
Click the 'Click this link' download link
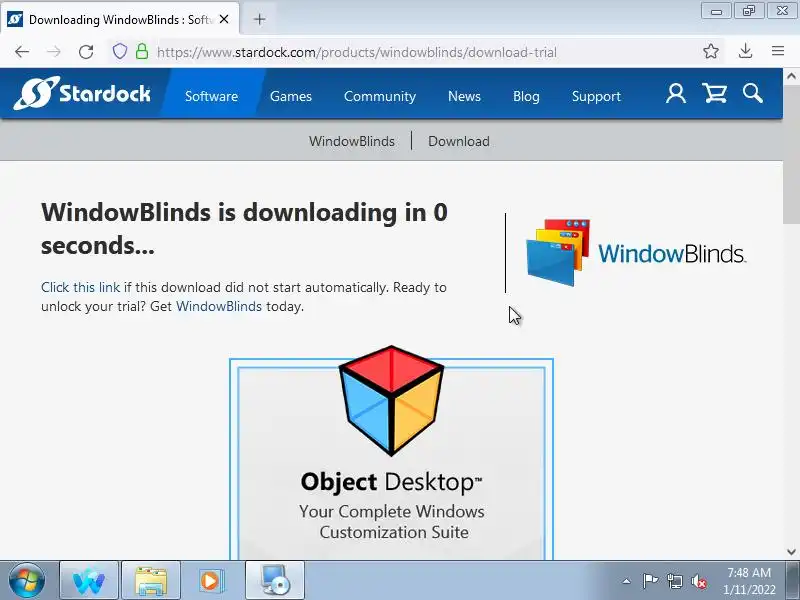click(80, 287)
